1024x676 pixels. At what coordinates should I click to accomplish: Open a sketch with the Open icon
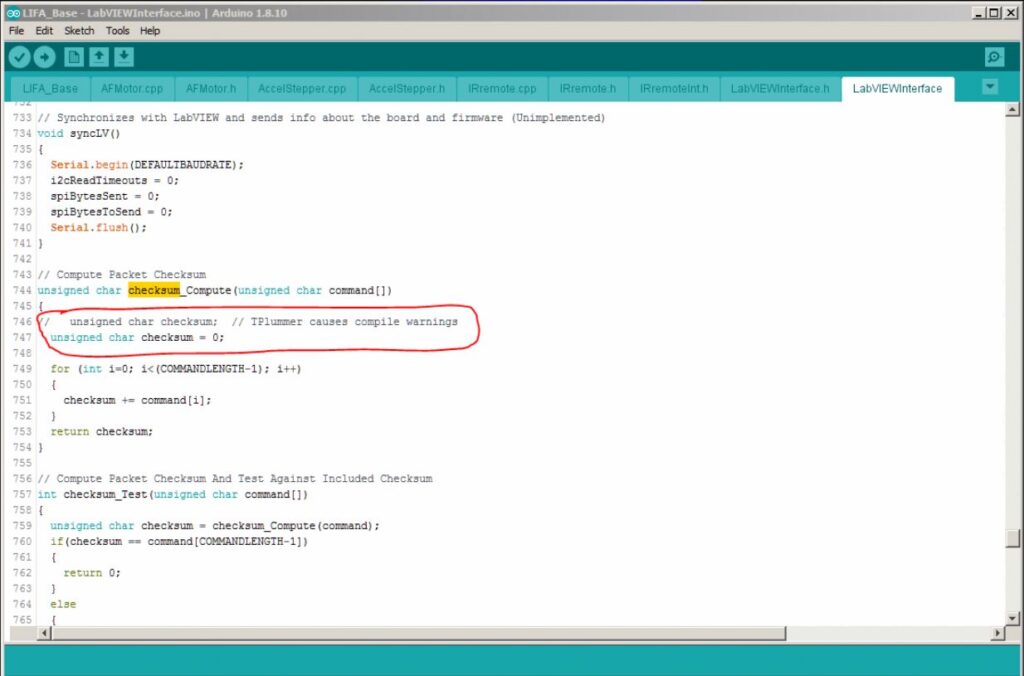(99, 57)
